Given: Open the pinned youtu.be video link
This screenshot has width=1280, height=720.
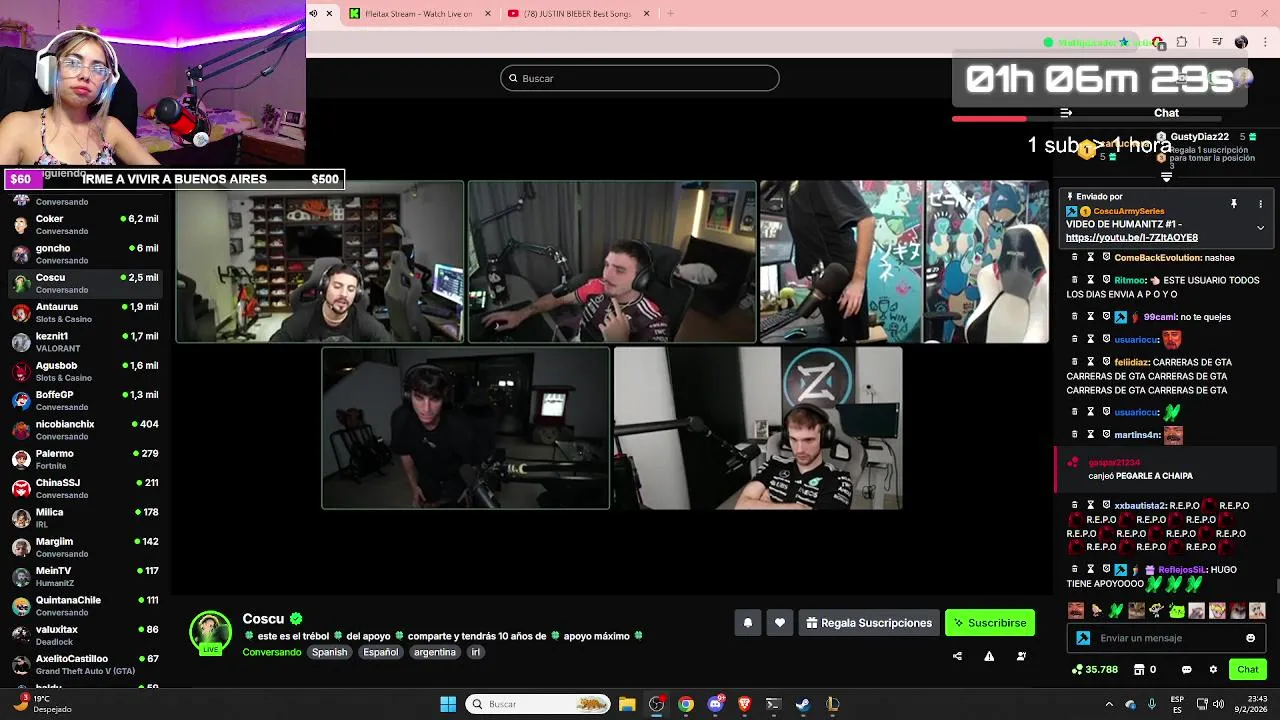Looking at the screenshot, I should click(x=1131, y=237).
